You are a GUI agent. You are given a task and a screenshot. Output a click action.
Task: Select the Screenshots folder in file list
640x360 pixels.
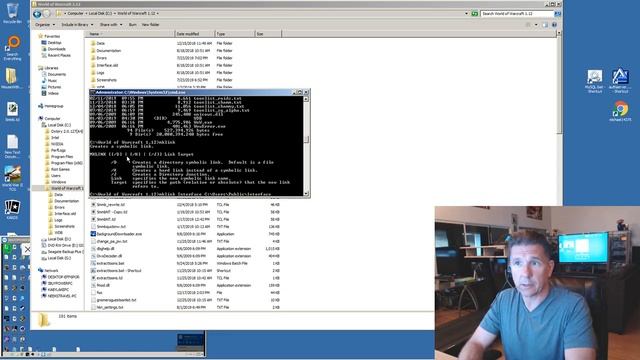[x=107, y=80]
